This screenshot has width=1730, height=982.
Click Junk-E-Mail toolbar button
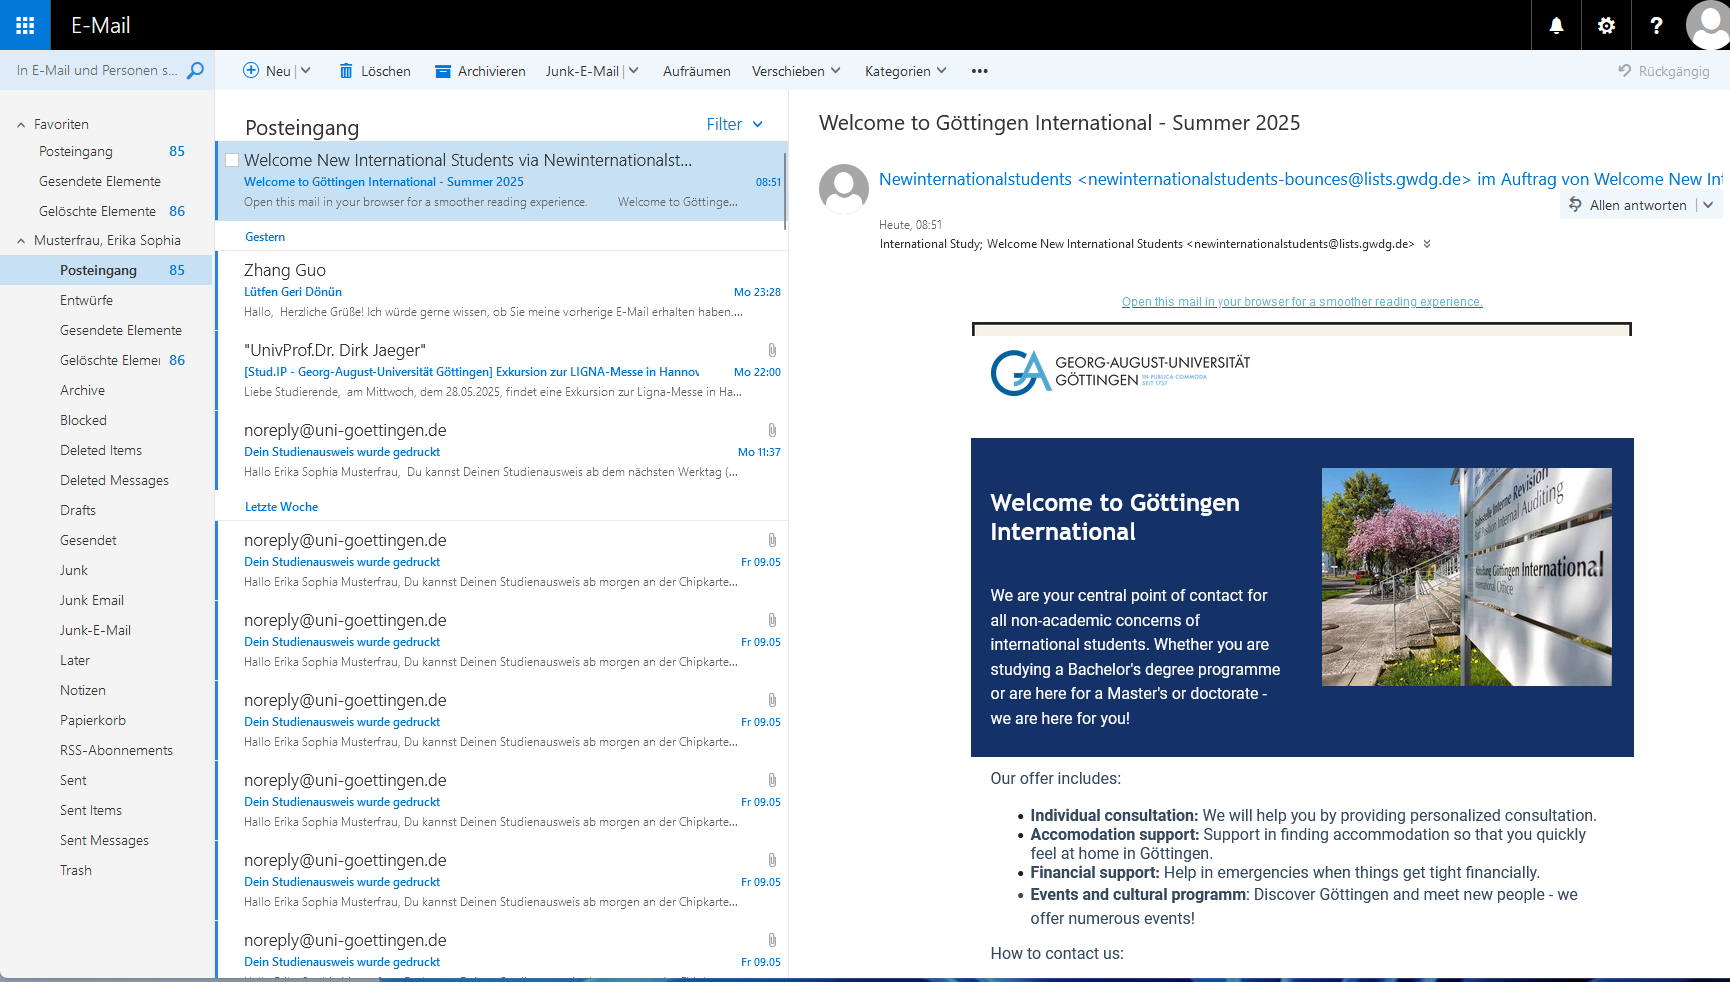click(x=582, y=71)
